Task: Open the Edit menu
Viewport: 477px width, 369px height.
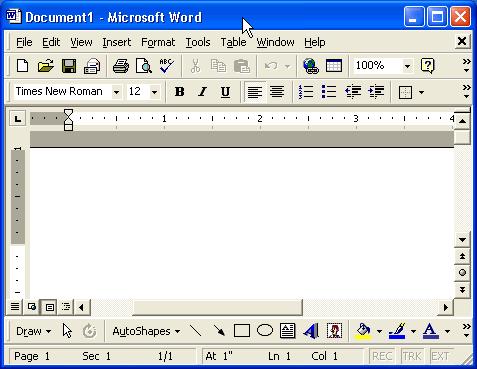Action: (51, 42)
